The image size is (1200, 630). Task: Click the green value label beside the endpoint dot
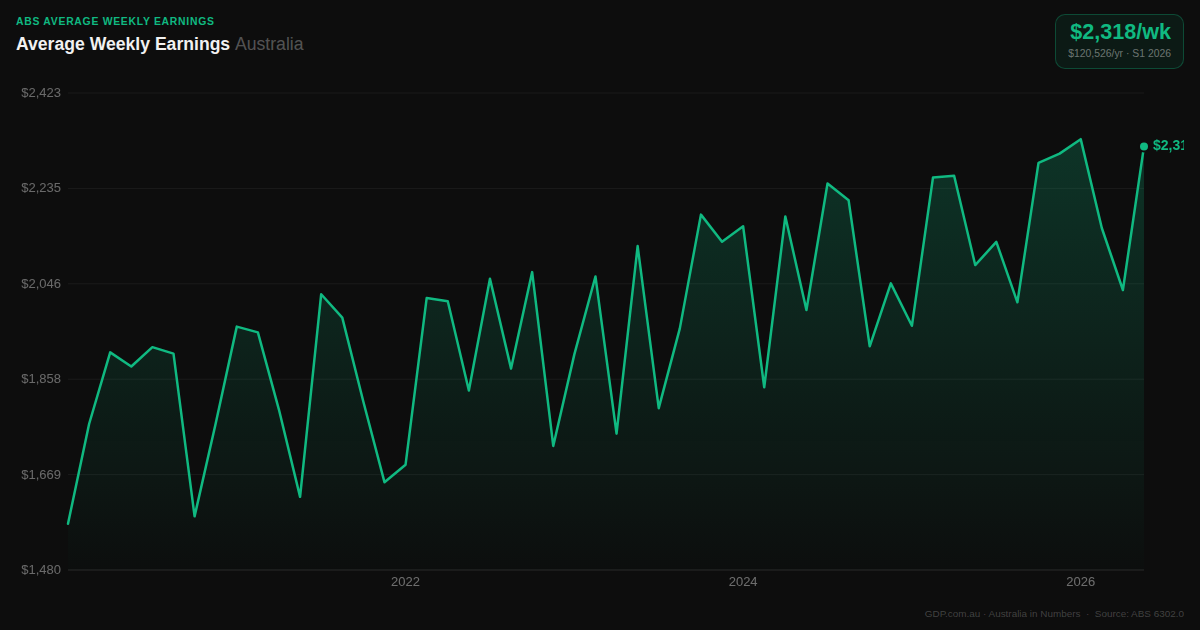tap(1168, 145)
